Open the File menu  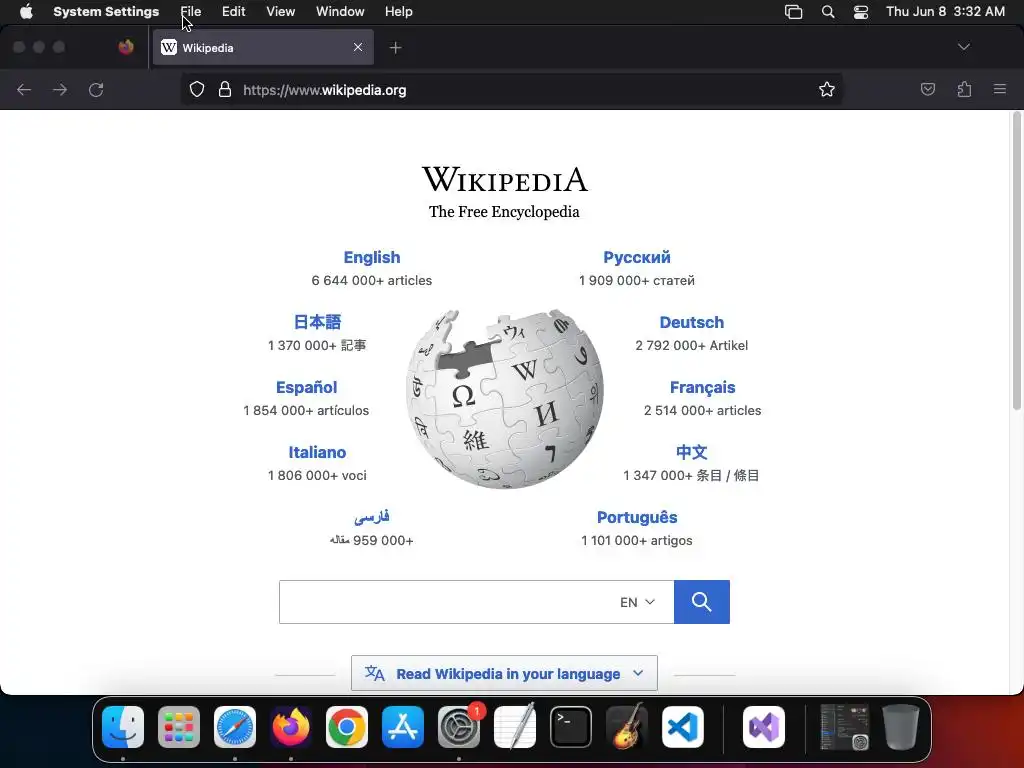(x=191, y=12)
